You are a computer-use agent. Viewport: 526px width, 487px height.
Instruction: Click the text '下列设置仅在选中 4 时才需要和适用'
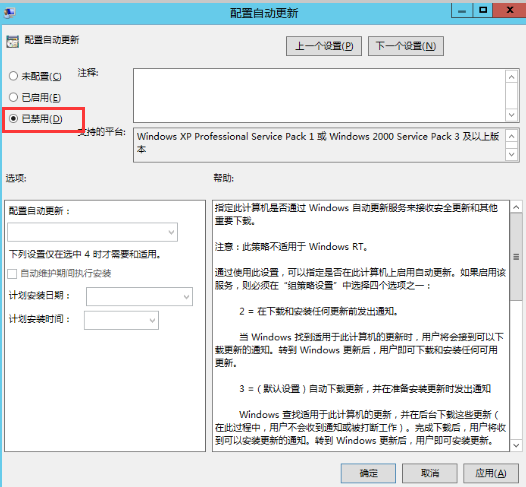pyautogui.click(x=85, y=254)
